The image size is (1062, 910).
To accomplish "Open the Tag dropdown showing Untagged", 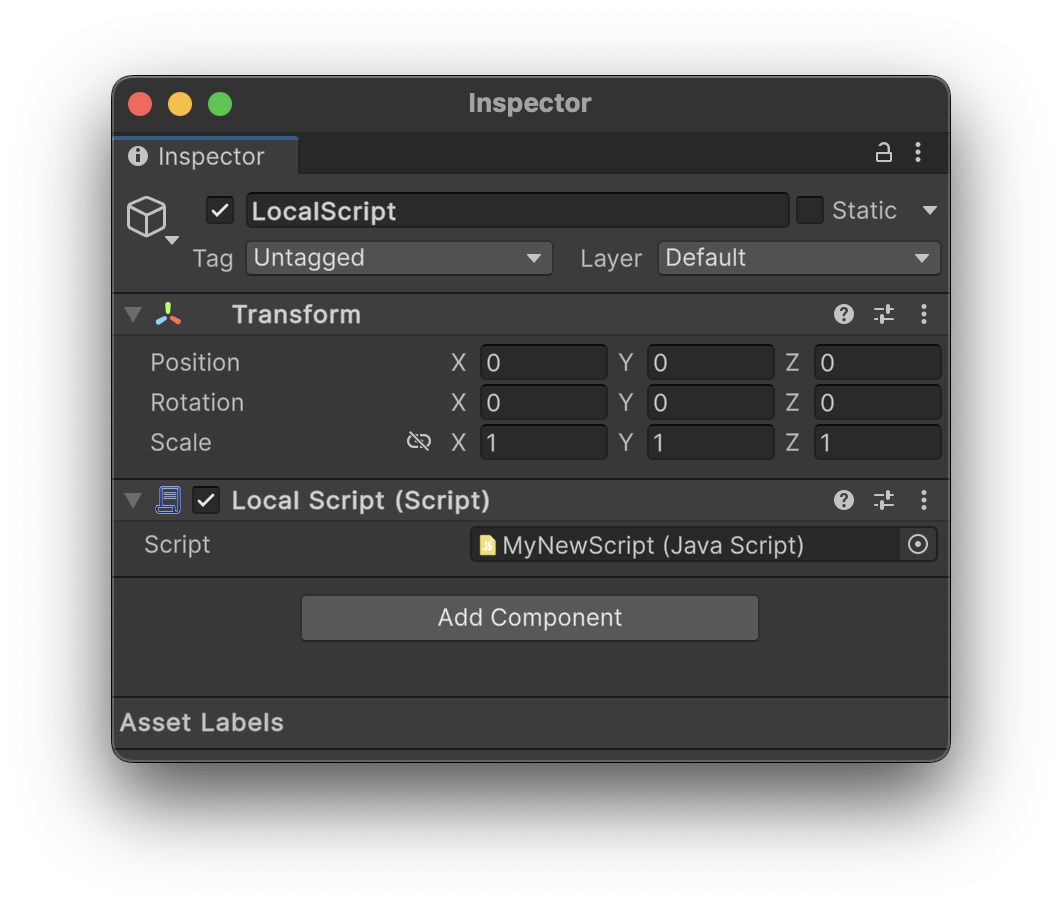I will [x=398, y=258].
